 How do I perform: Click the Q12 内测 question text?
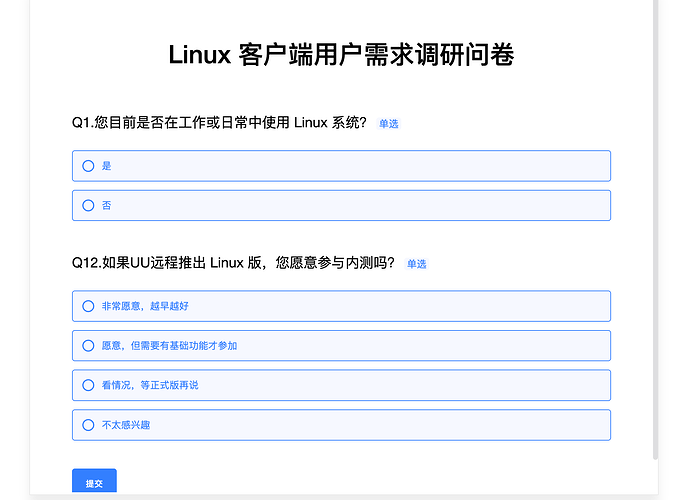pyautogui.click(x=233, y=263)
